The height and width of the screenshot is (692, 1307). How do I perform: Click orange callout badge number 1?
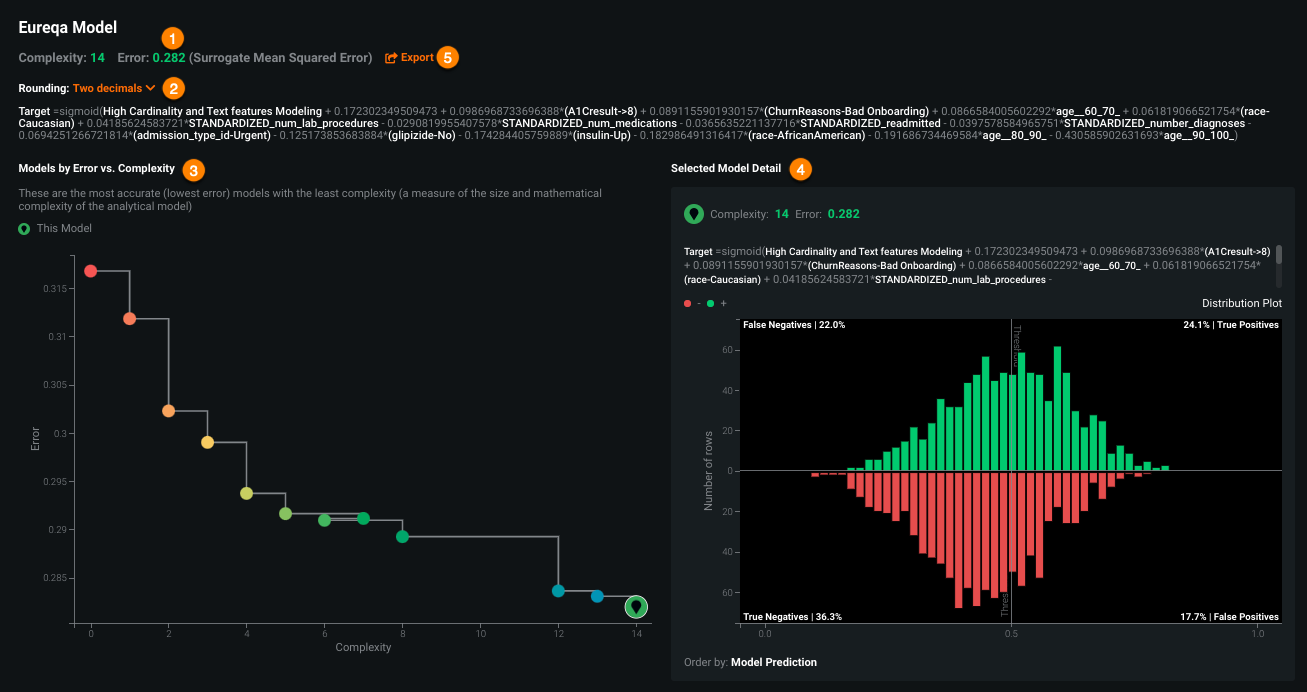173,38
